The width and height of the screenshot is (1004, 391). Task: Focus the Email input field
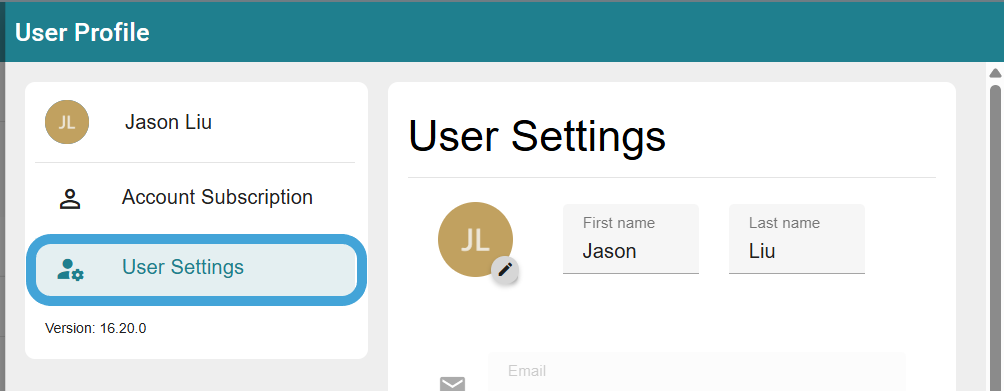(x=697, y=372)
